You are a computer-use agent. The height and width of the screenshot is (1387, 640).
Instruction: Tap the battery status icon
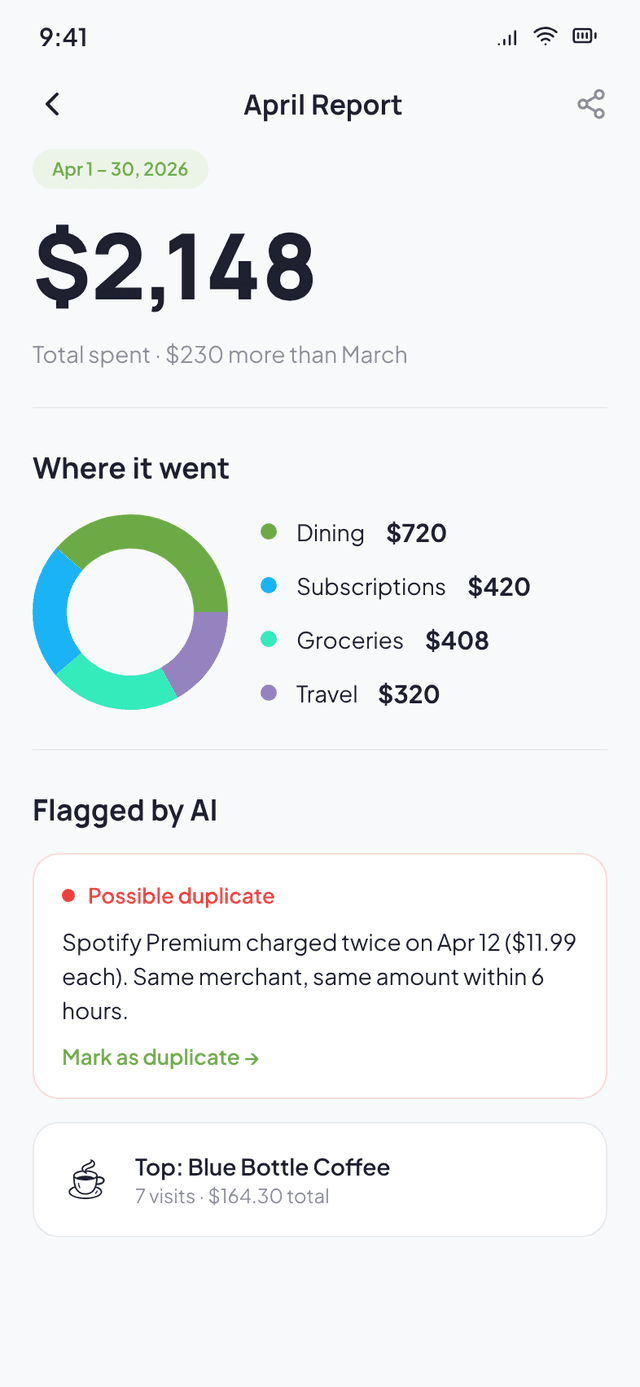pos(584,37)
